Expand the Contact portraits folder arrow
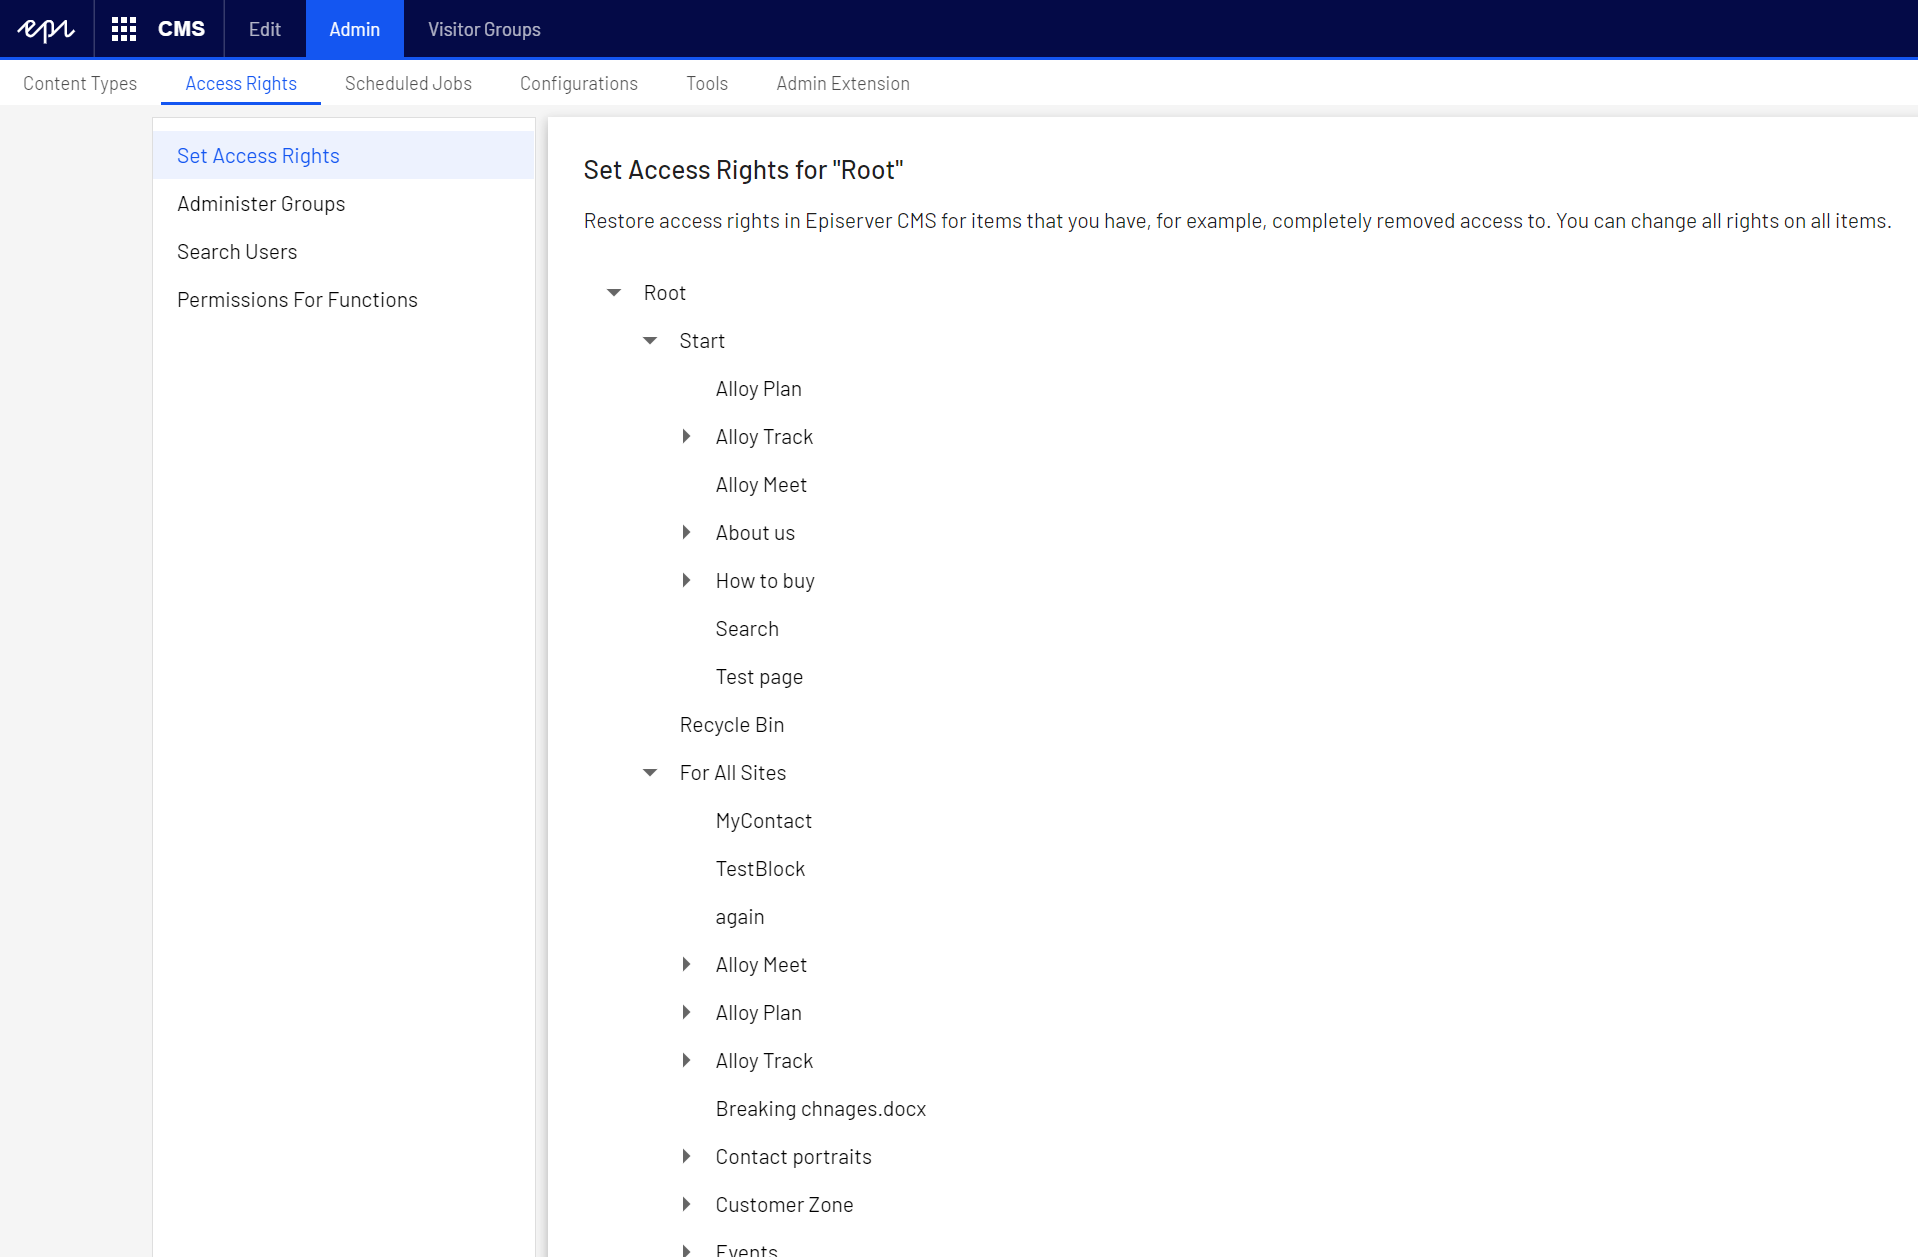 [686, 1157]
